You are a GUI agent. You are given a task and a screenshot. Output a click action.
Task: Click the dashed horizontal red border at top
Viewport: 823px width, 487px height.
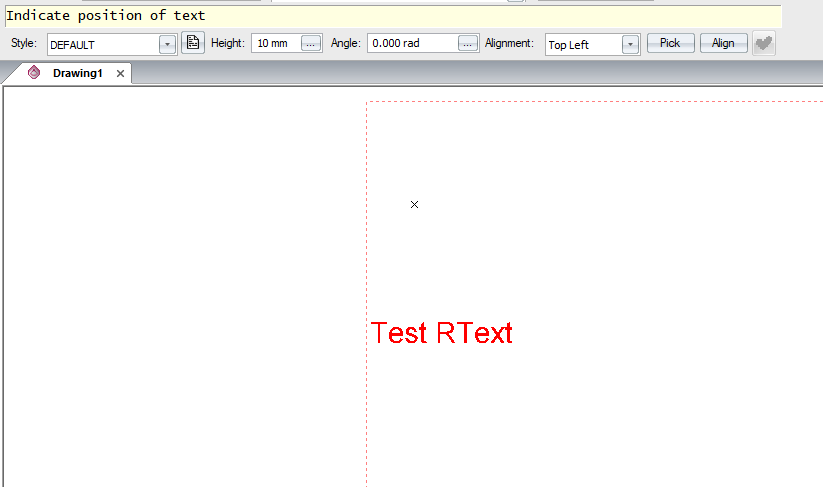click(600, 102)
